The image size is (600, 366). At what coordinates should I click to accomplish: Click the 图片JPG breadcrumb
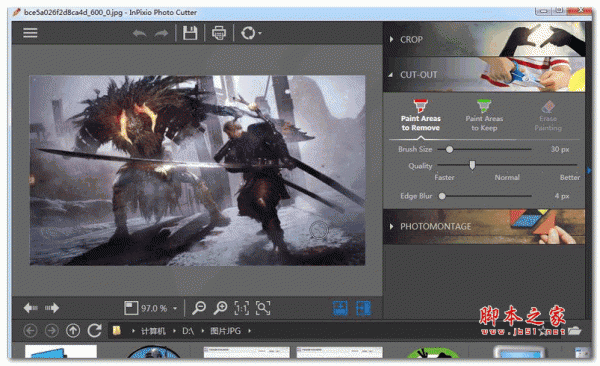tap(225, 331)
